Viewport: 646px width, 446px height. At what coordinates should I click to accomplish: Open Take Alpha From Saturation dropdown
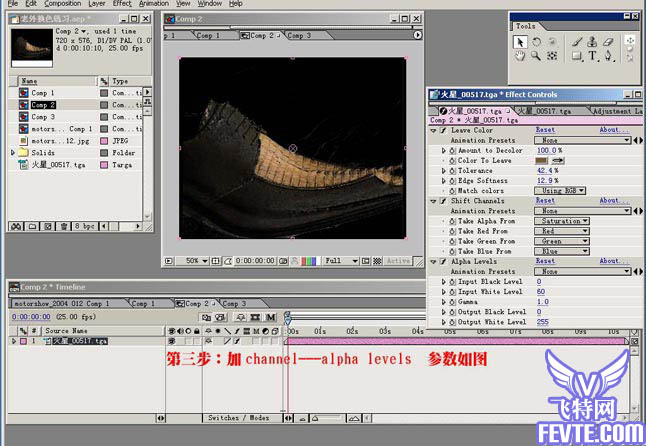[562, 221]
